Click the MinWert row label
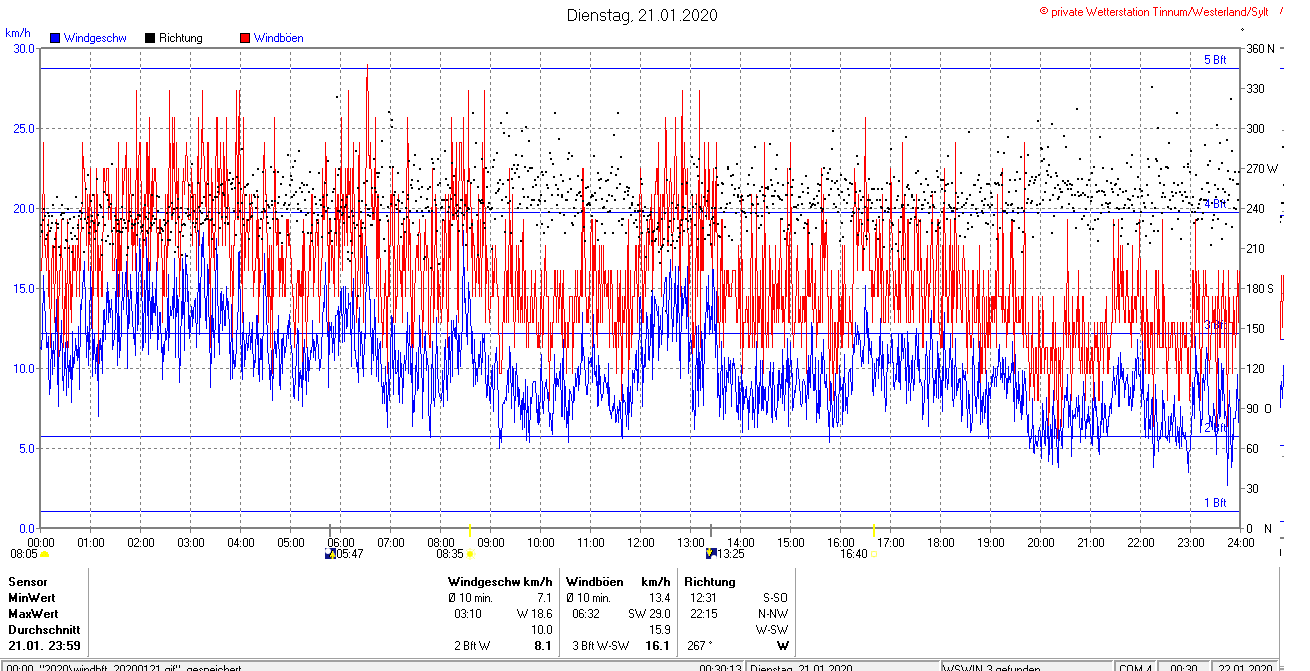 [x=33, y=598]
